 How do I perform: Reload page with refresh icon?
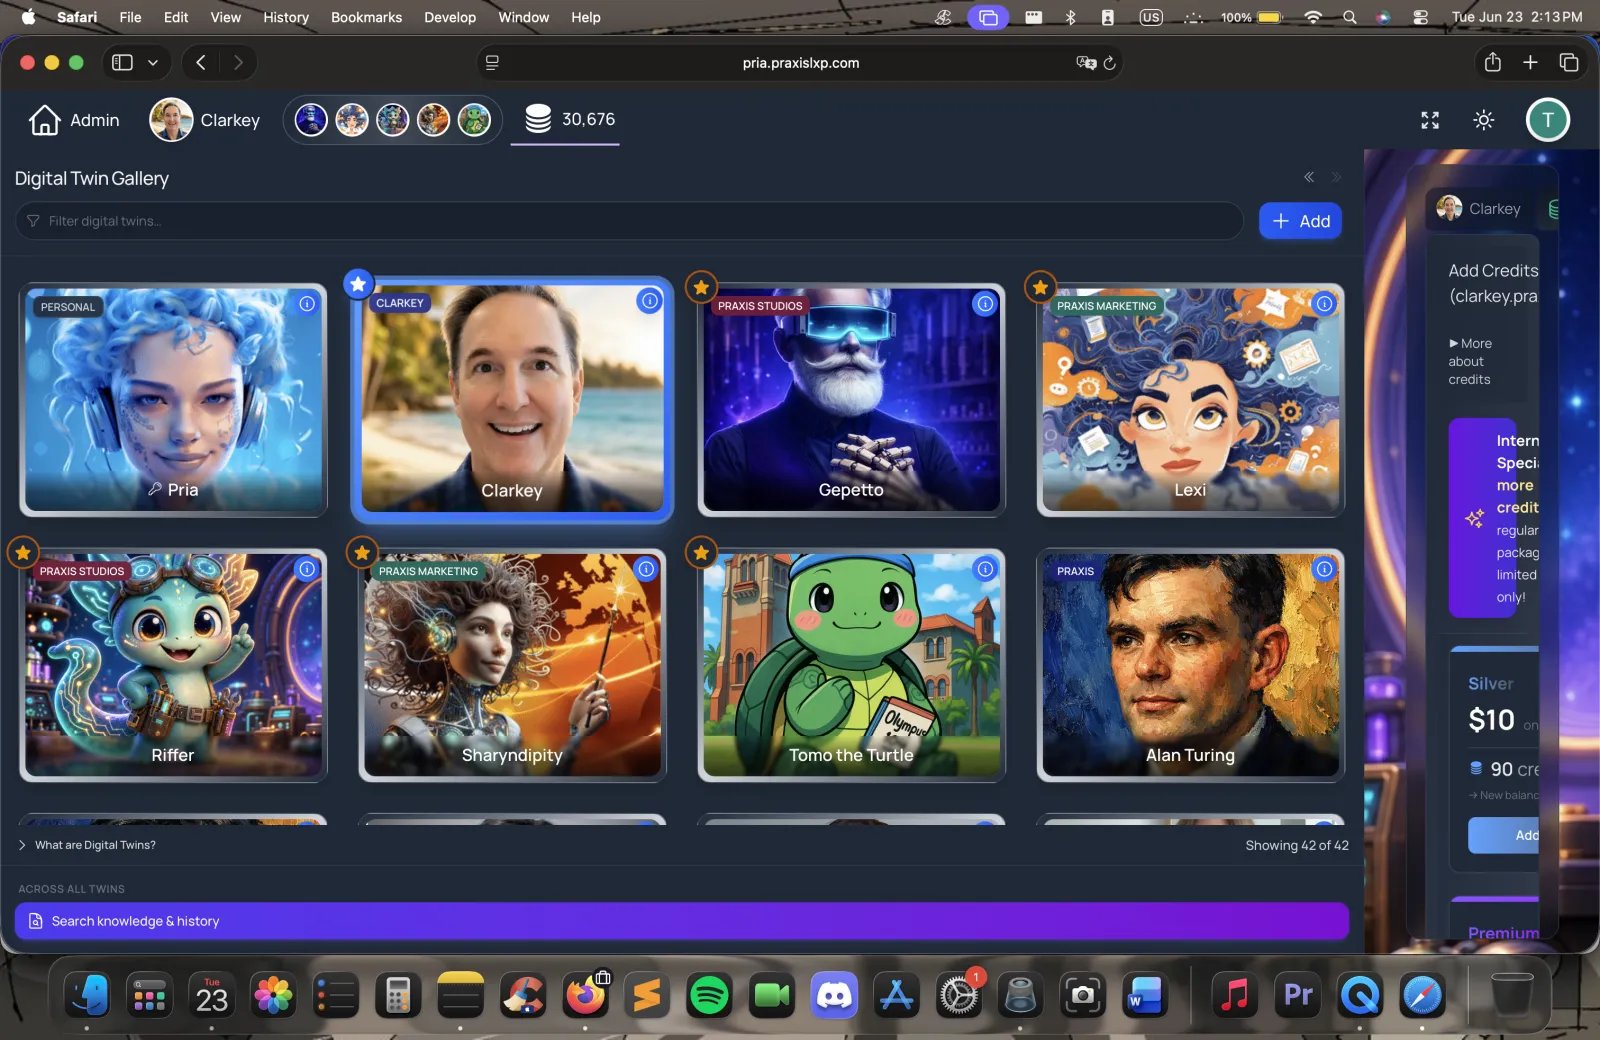coord(1109,63)
